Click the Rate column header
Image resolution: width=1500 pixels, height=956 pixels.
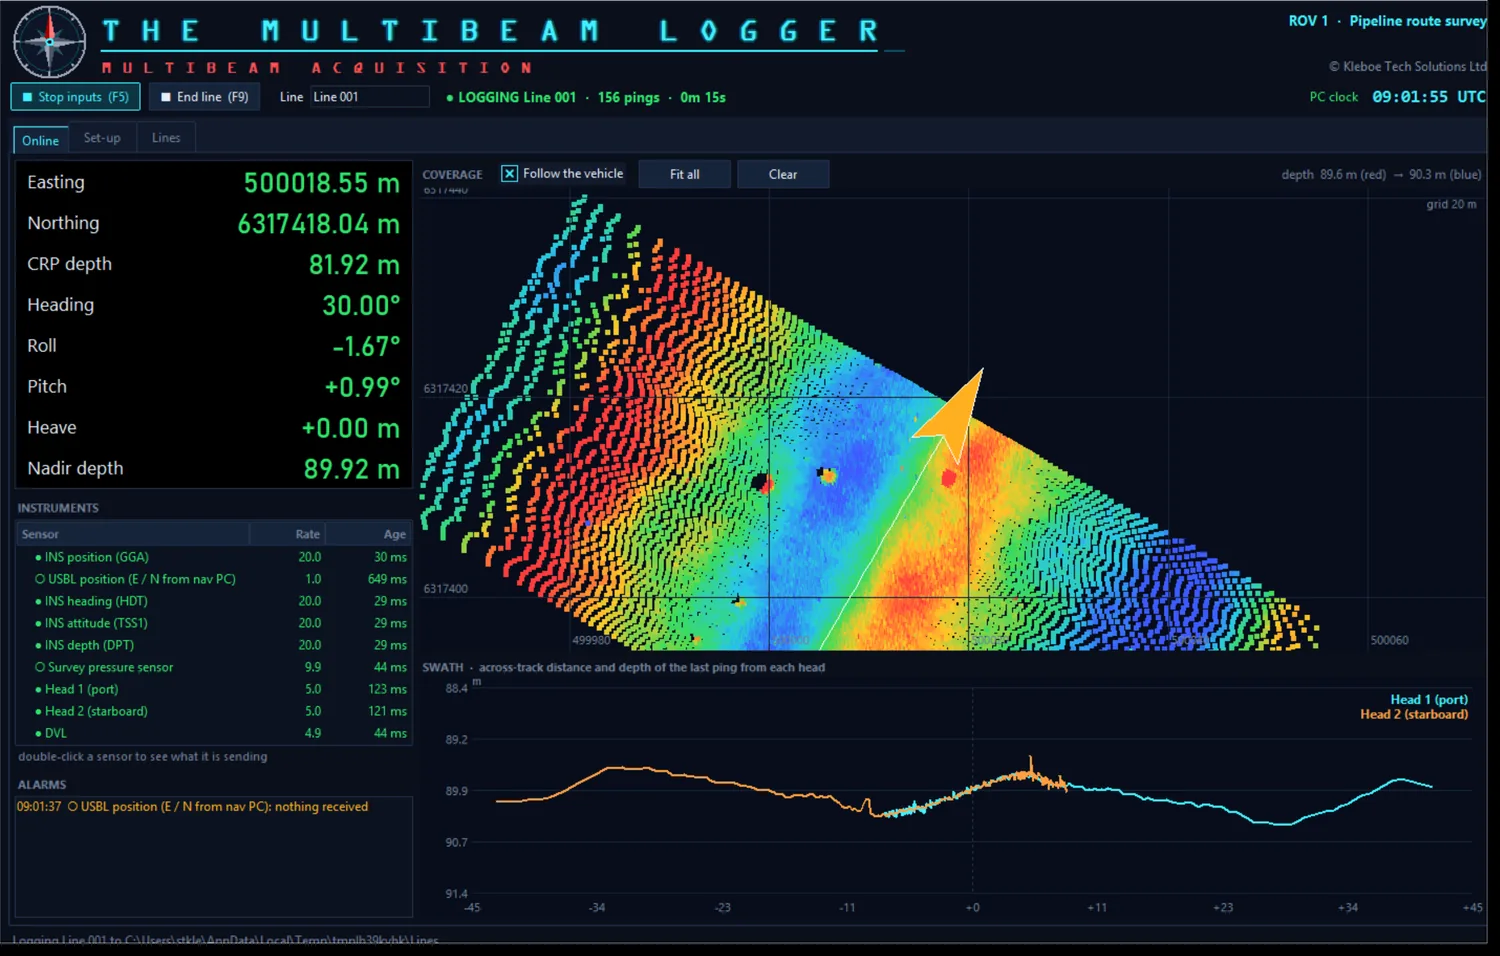(288, 534)
